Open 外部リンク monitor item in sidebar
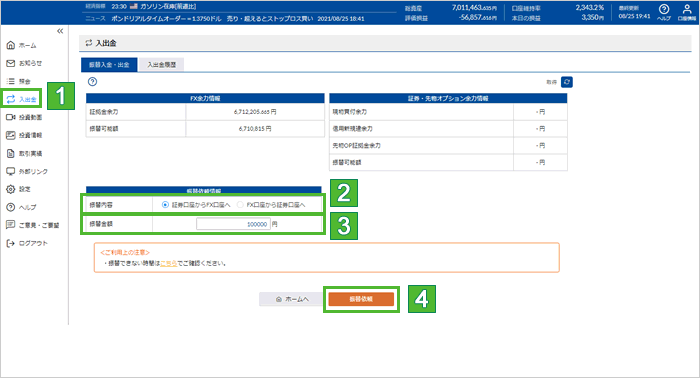 (x=27, y=171)
